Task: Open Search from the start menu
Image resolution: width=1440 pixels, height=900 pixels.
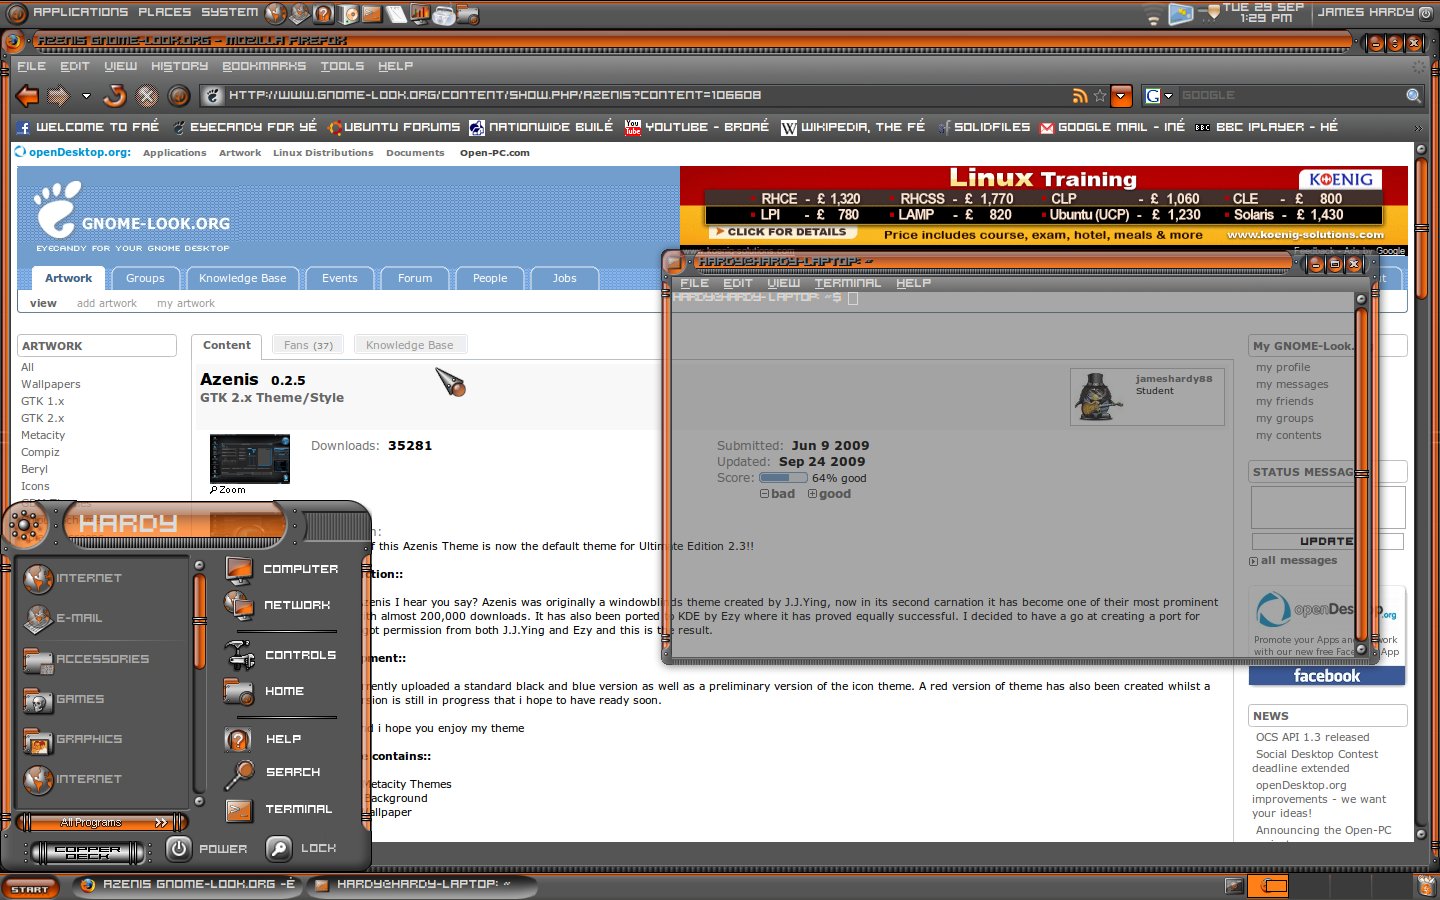Action: 273,772
